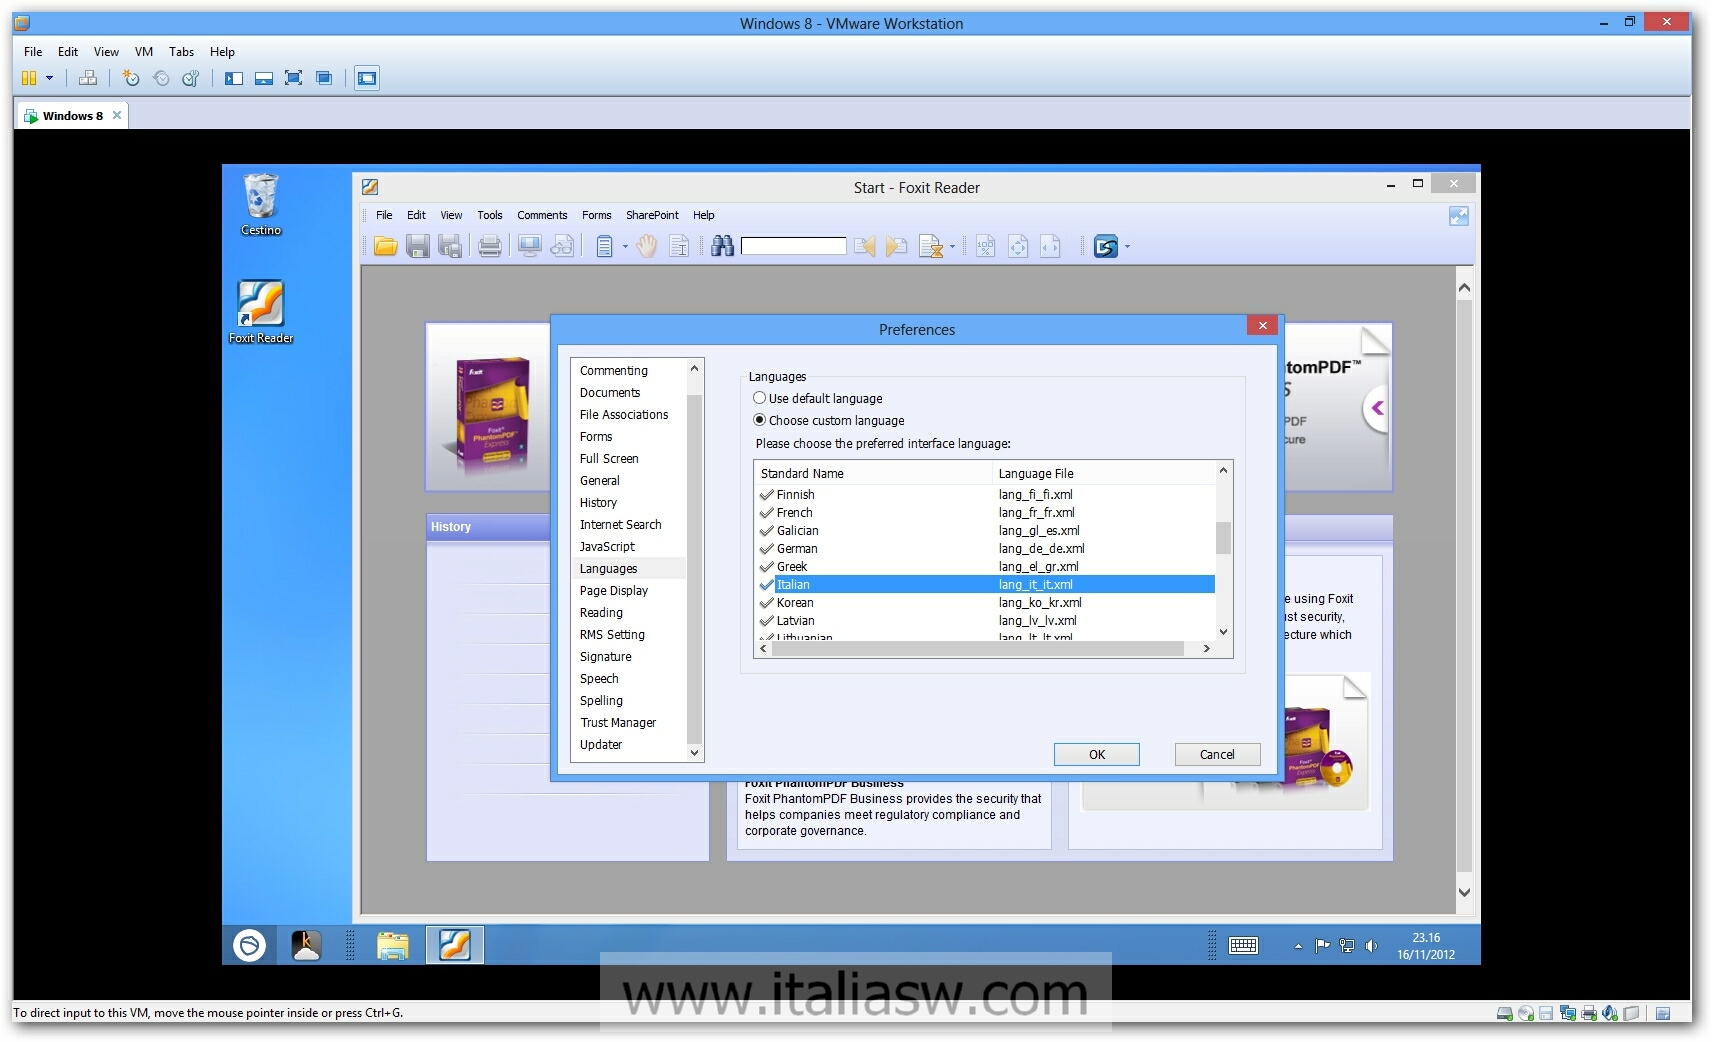Show hidden tray icons arrow
This screenshot has height=1042, width=1712.
click(x=1298, y=946)
